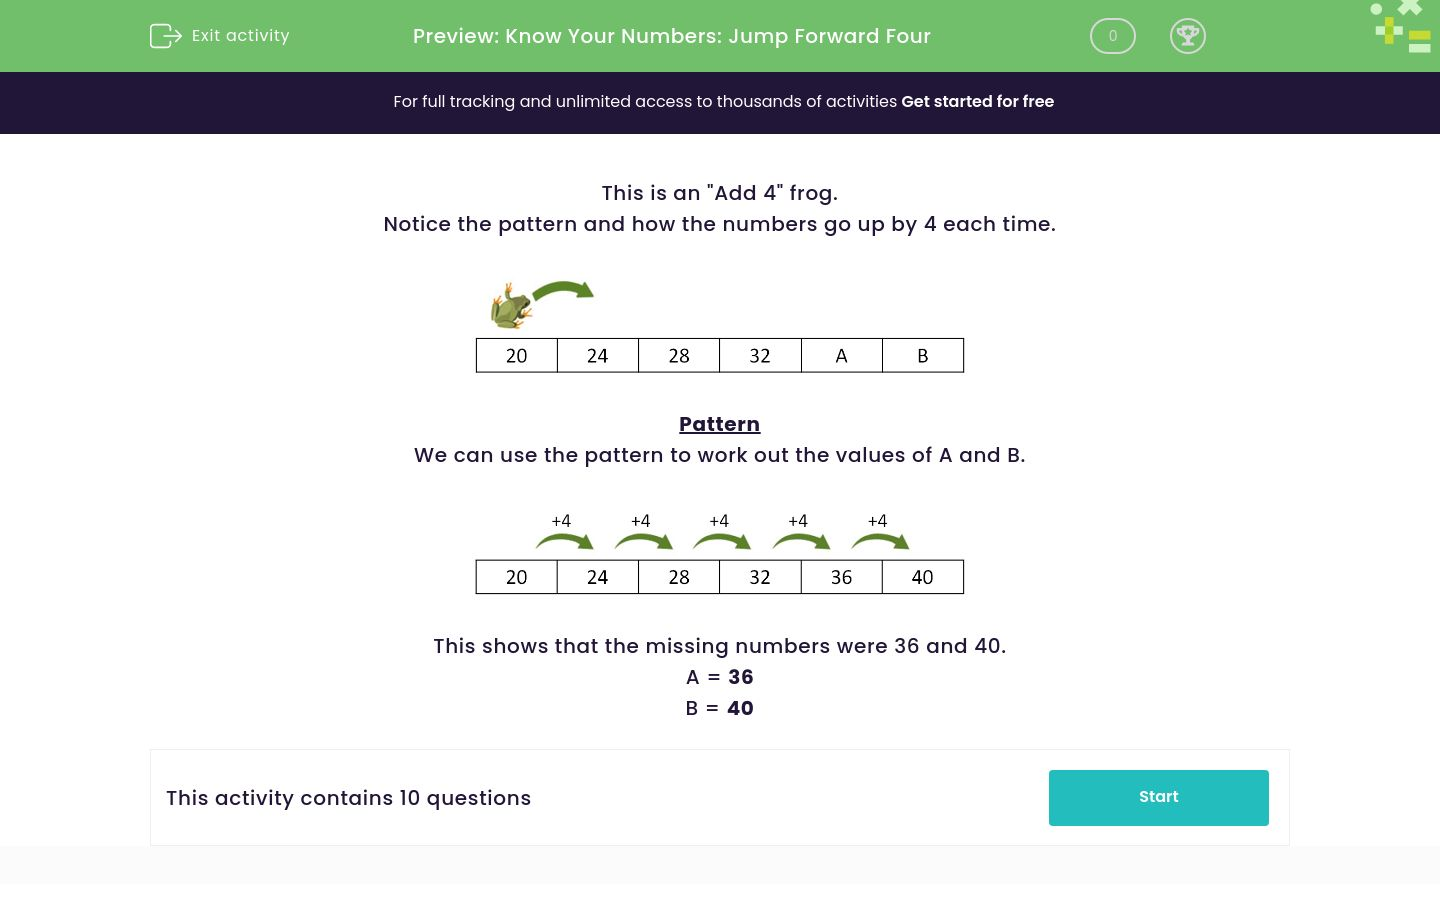This screenshot has width=1440, height=900.
Task: Click the cell showing 36 in the pattern row
Action: (x=841, y=577)
